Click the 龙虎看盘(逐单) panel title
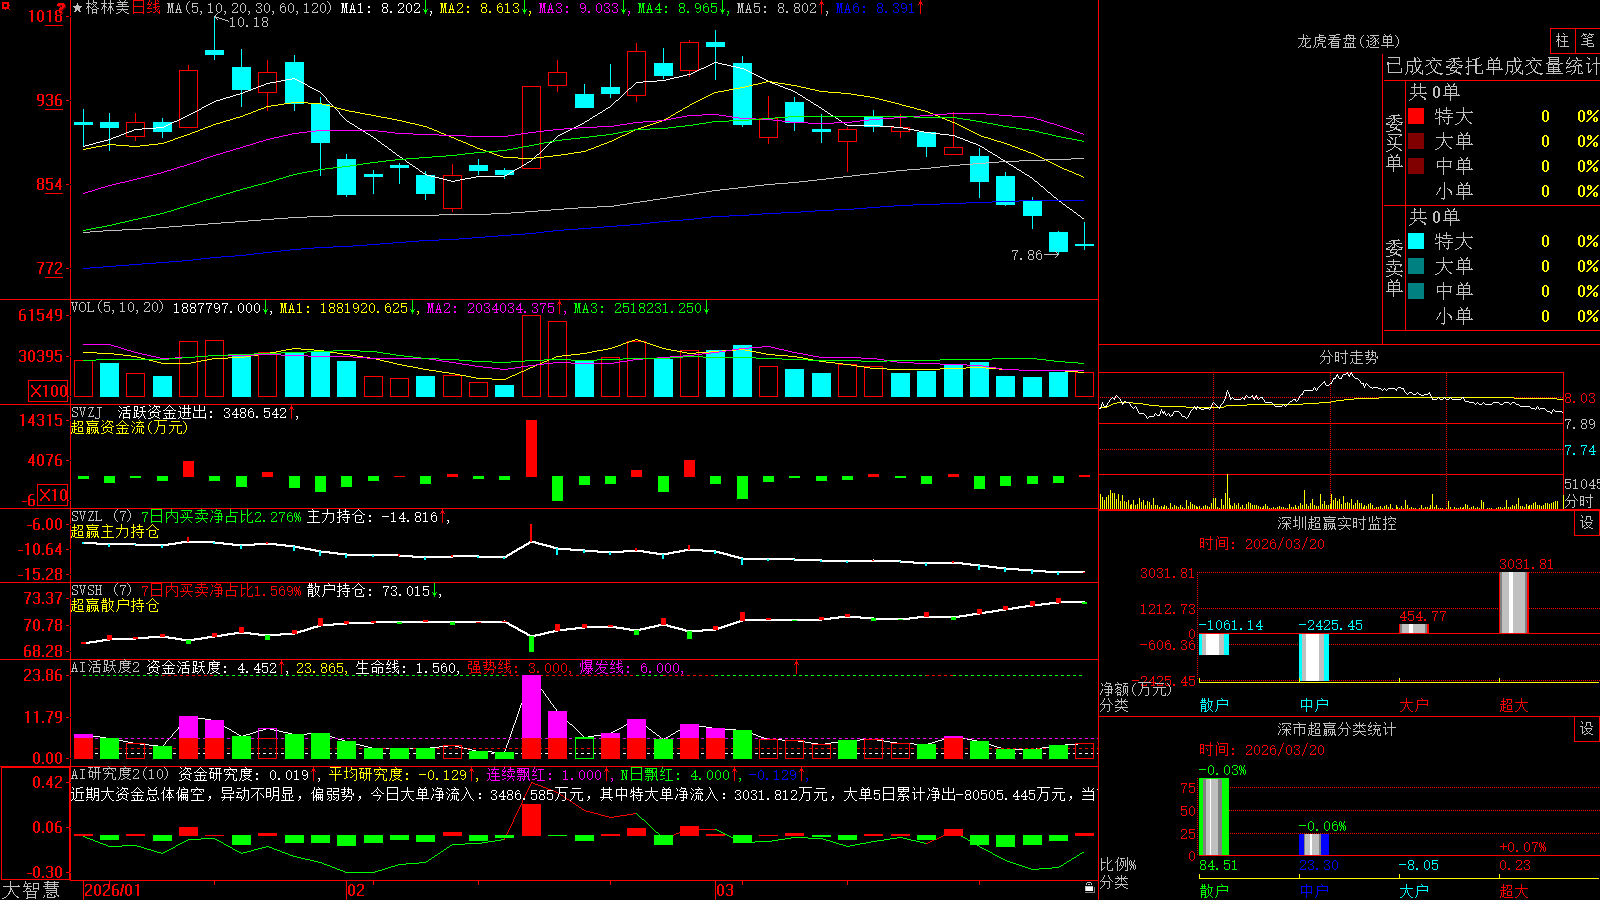 (x=1349, y=41)
